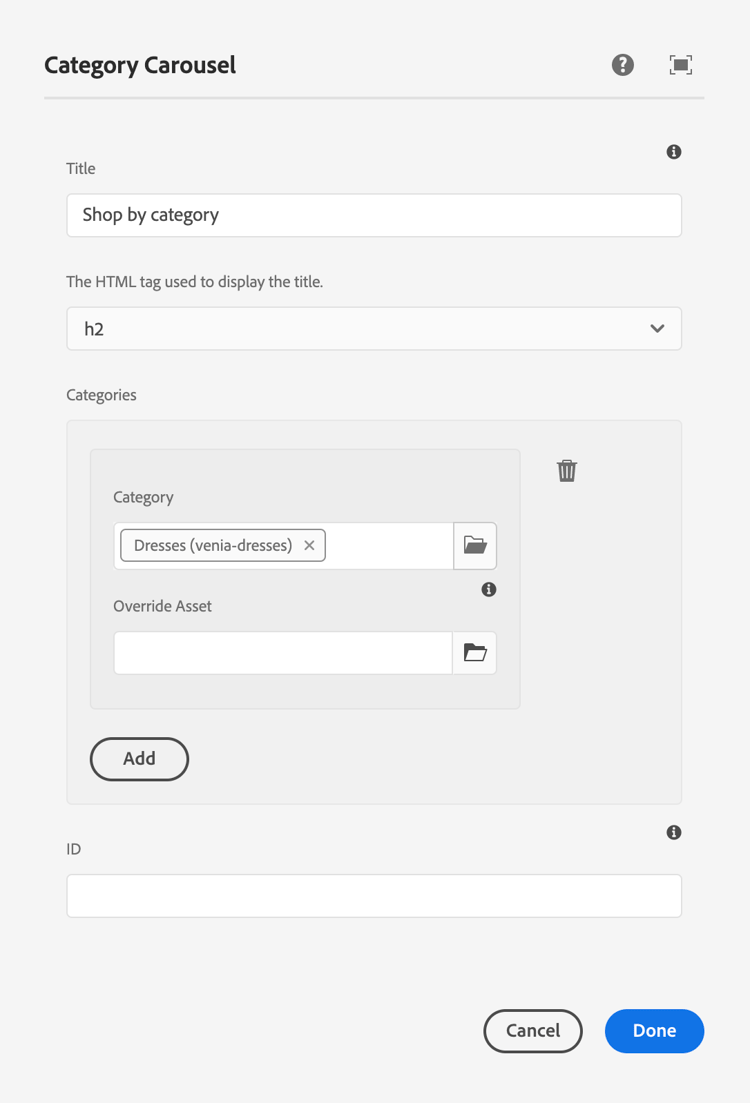750x1103 pixels.
Task: Open help for the Category Carousel dialog
Action: click(622, 64)
